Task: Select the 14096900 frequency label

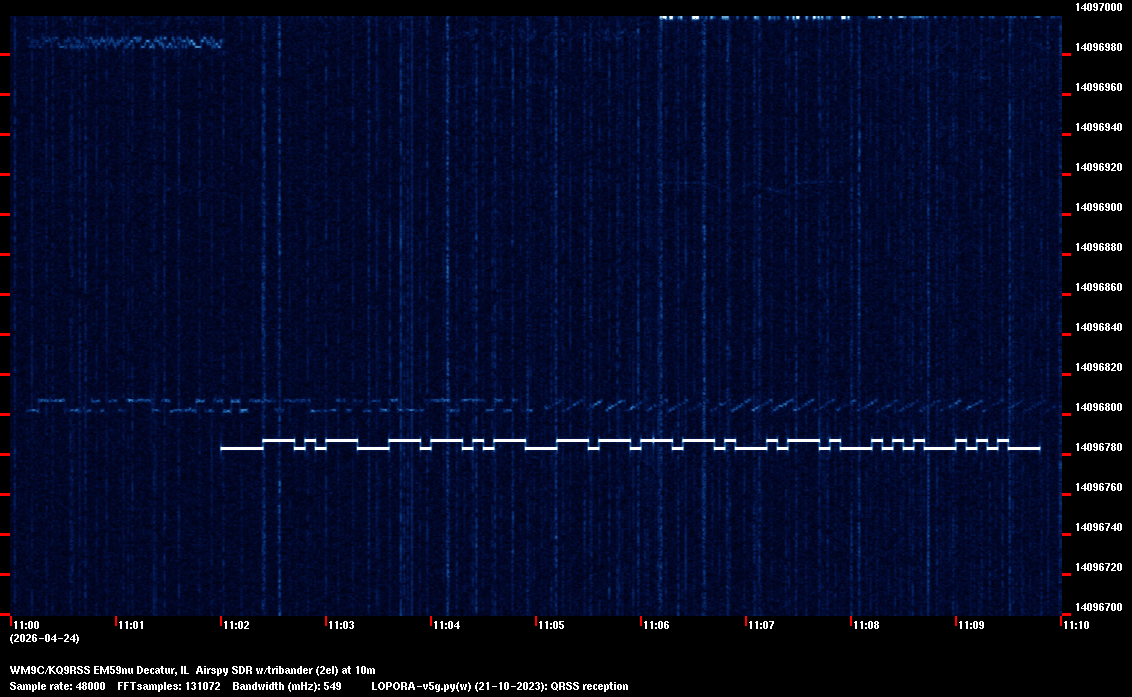Action: click(1098, 207)
